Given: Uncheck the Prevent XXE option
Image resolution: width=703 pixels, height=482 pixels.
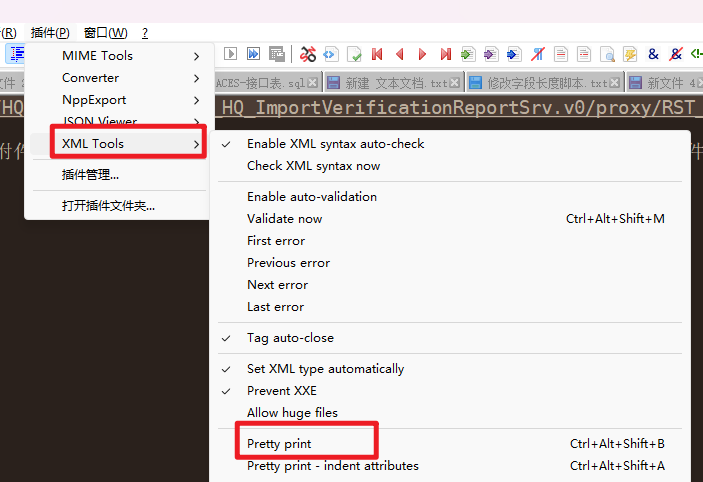Looking at the screenshot, I should (x=282, y=391).
